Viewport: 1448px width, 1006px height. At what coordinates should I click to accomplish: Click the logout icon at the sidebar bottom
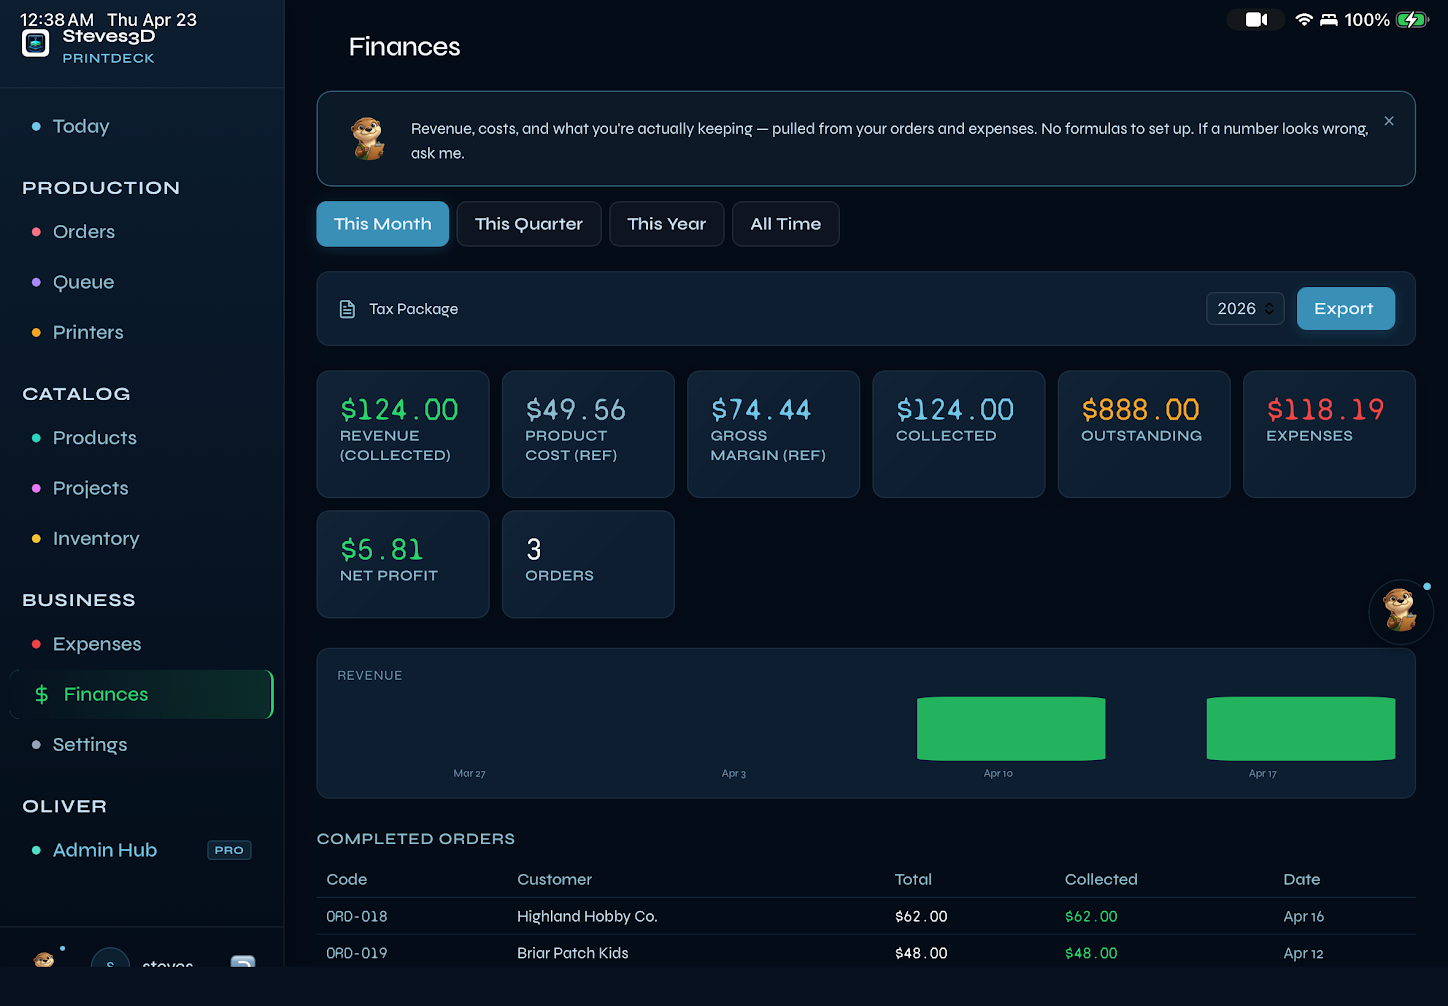coord(243,963)
